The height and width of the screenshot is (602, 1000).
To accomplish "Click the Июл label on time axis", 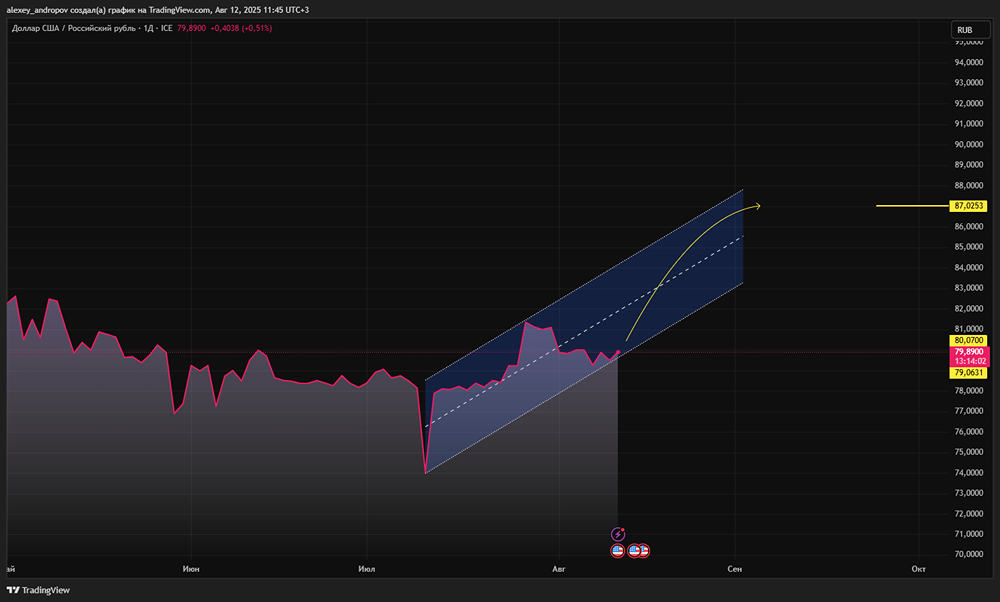I will [367, 569].
